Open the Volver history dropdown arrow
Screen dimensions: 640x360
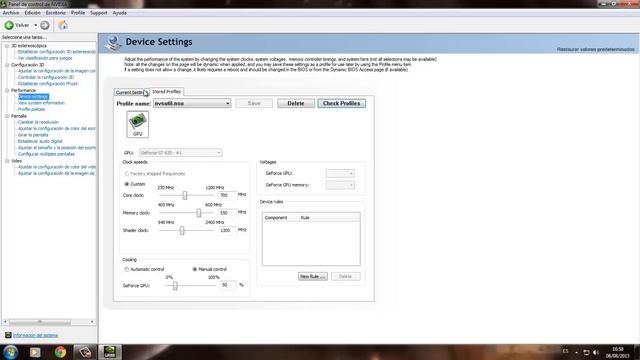pos(36,25)
